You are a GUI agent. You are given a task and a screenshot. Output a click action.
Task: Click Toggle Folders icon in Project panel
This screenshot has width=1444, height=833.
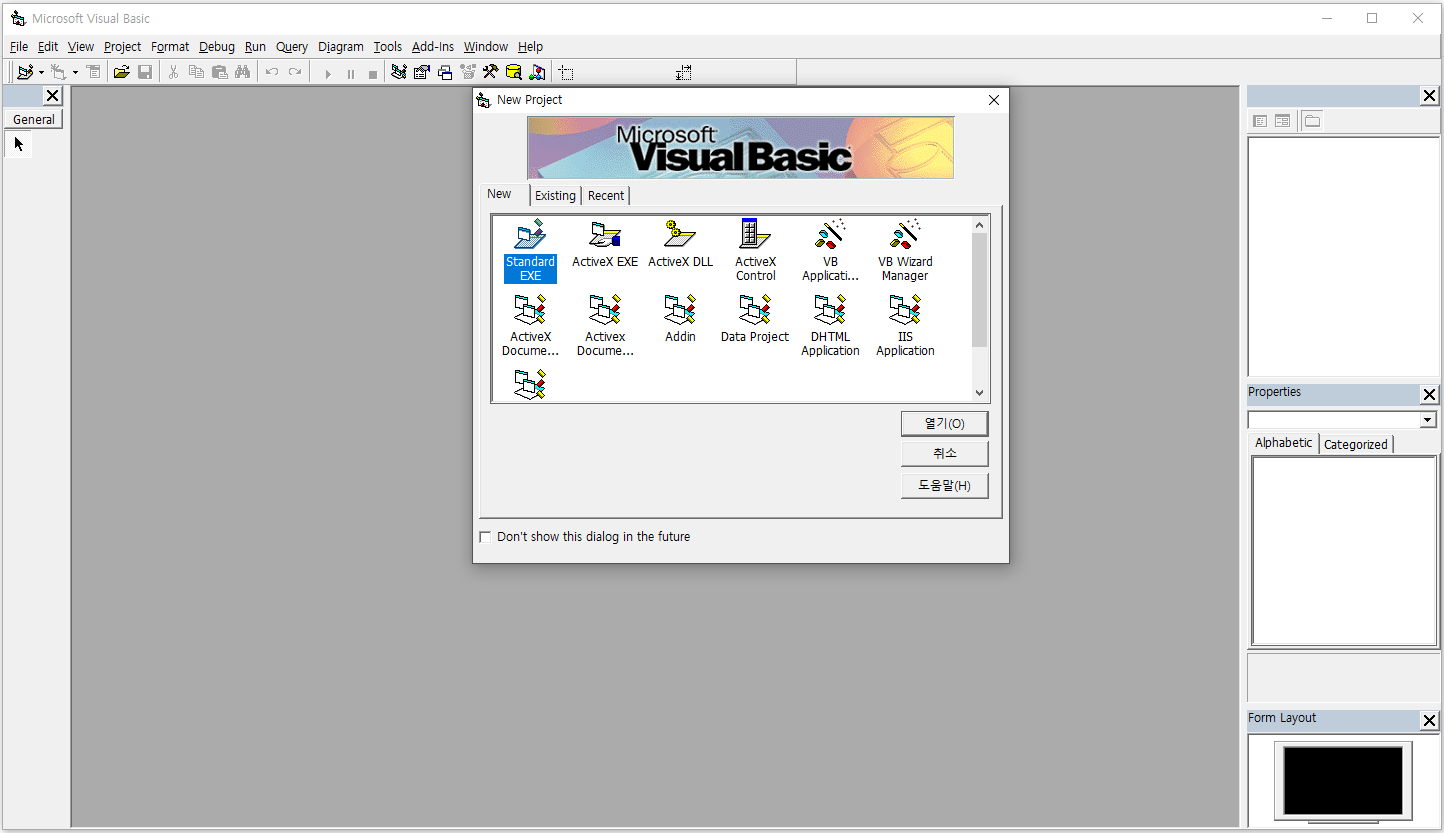pyautogui.click(x=1312, y=121)
